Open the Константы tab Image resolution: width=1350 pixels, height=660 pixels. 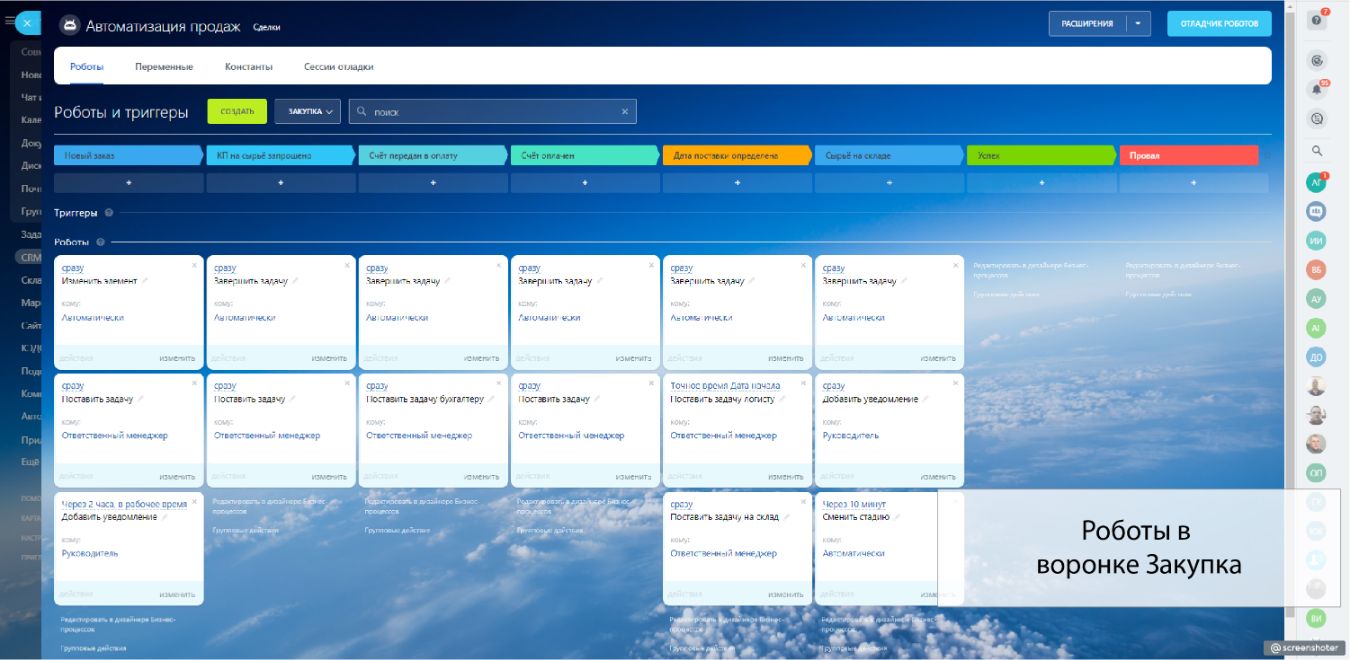249,67
